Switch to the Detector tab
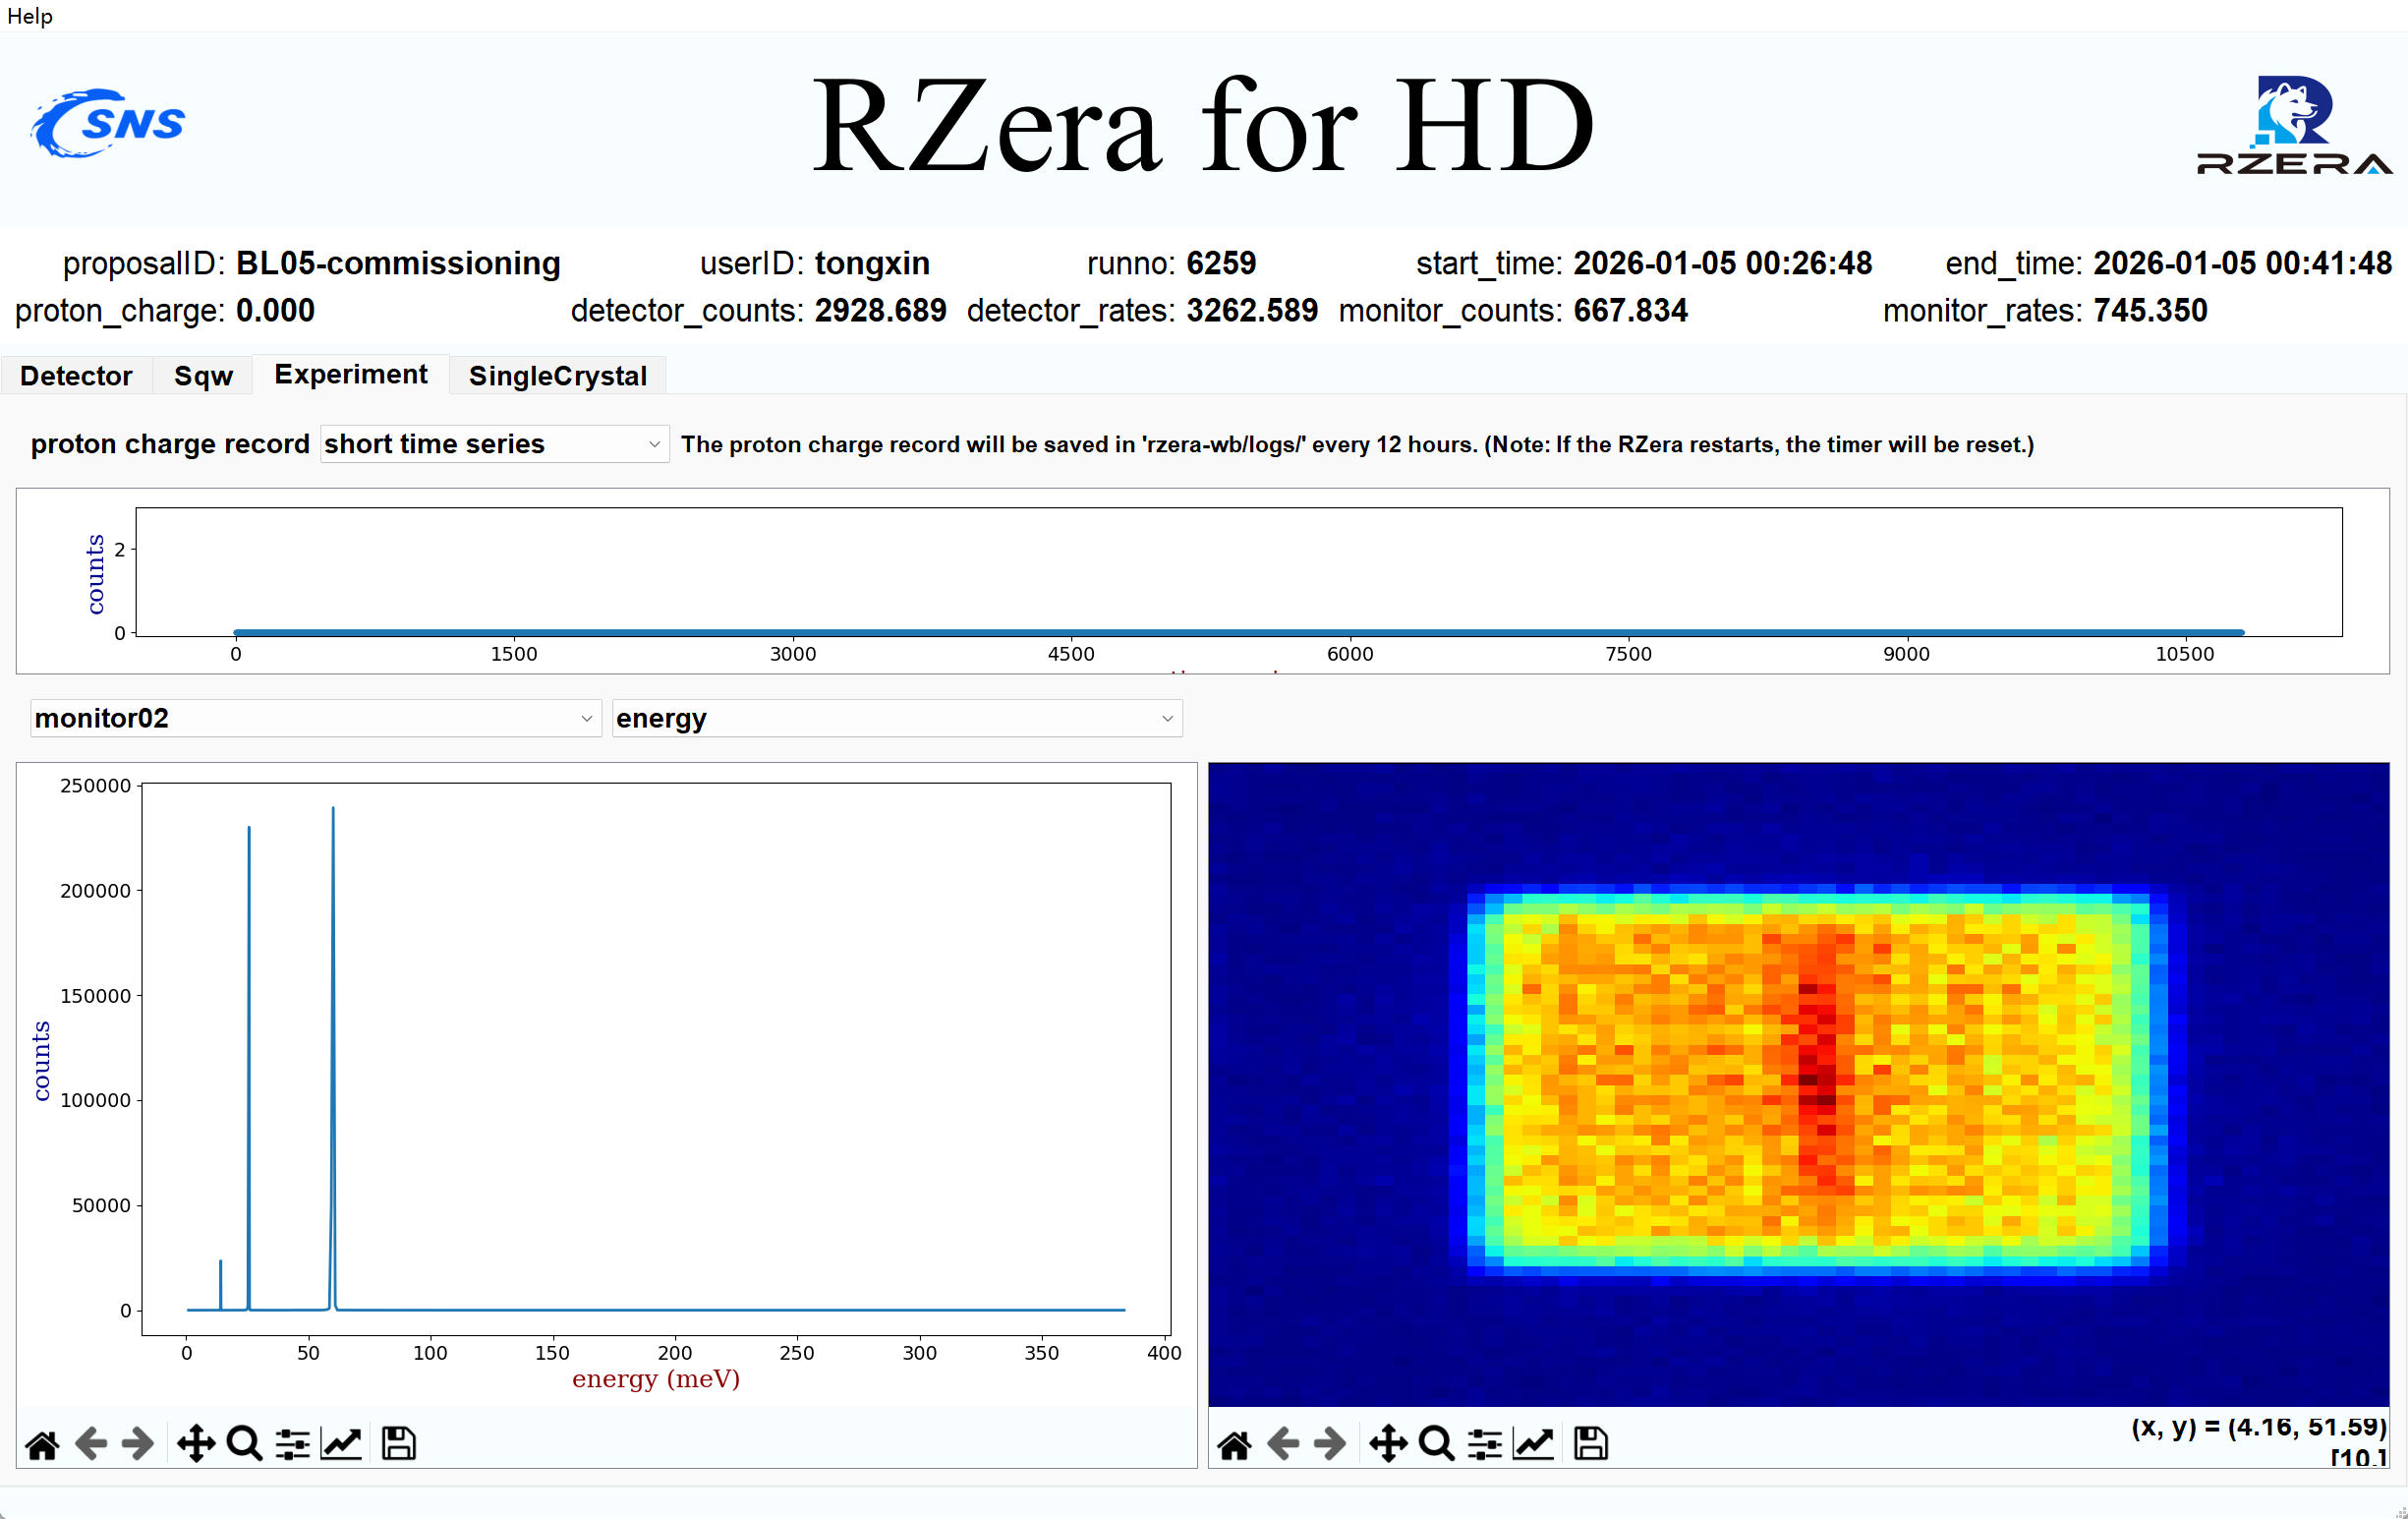 (76, 376)
